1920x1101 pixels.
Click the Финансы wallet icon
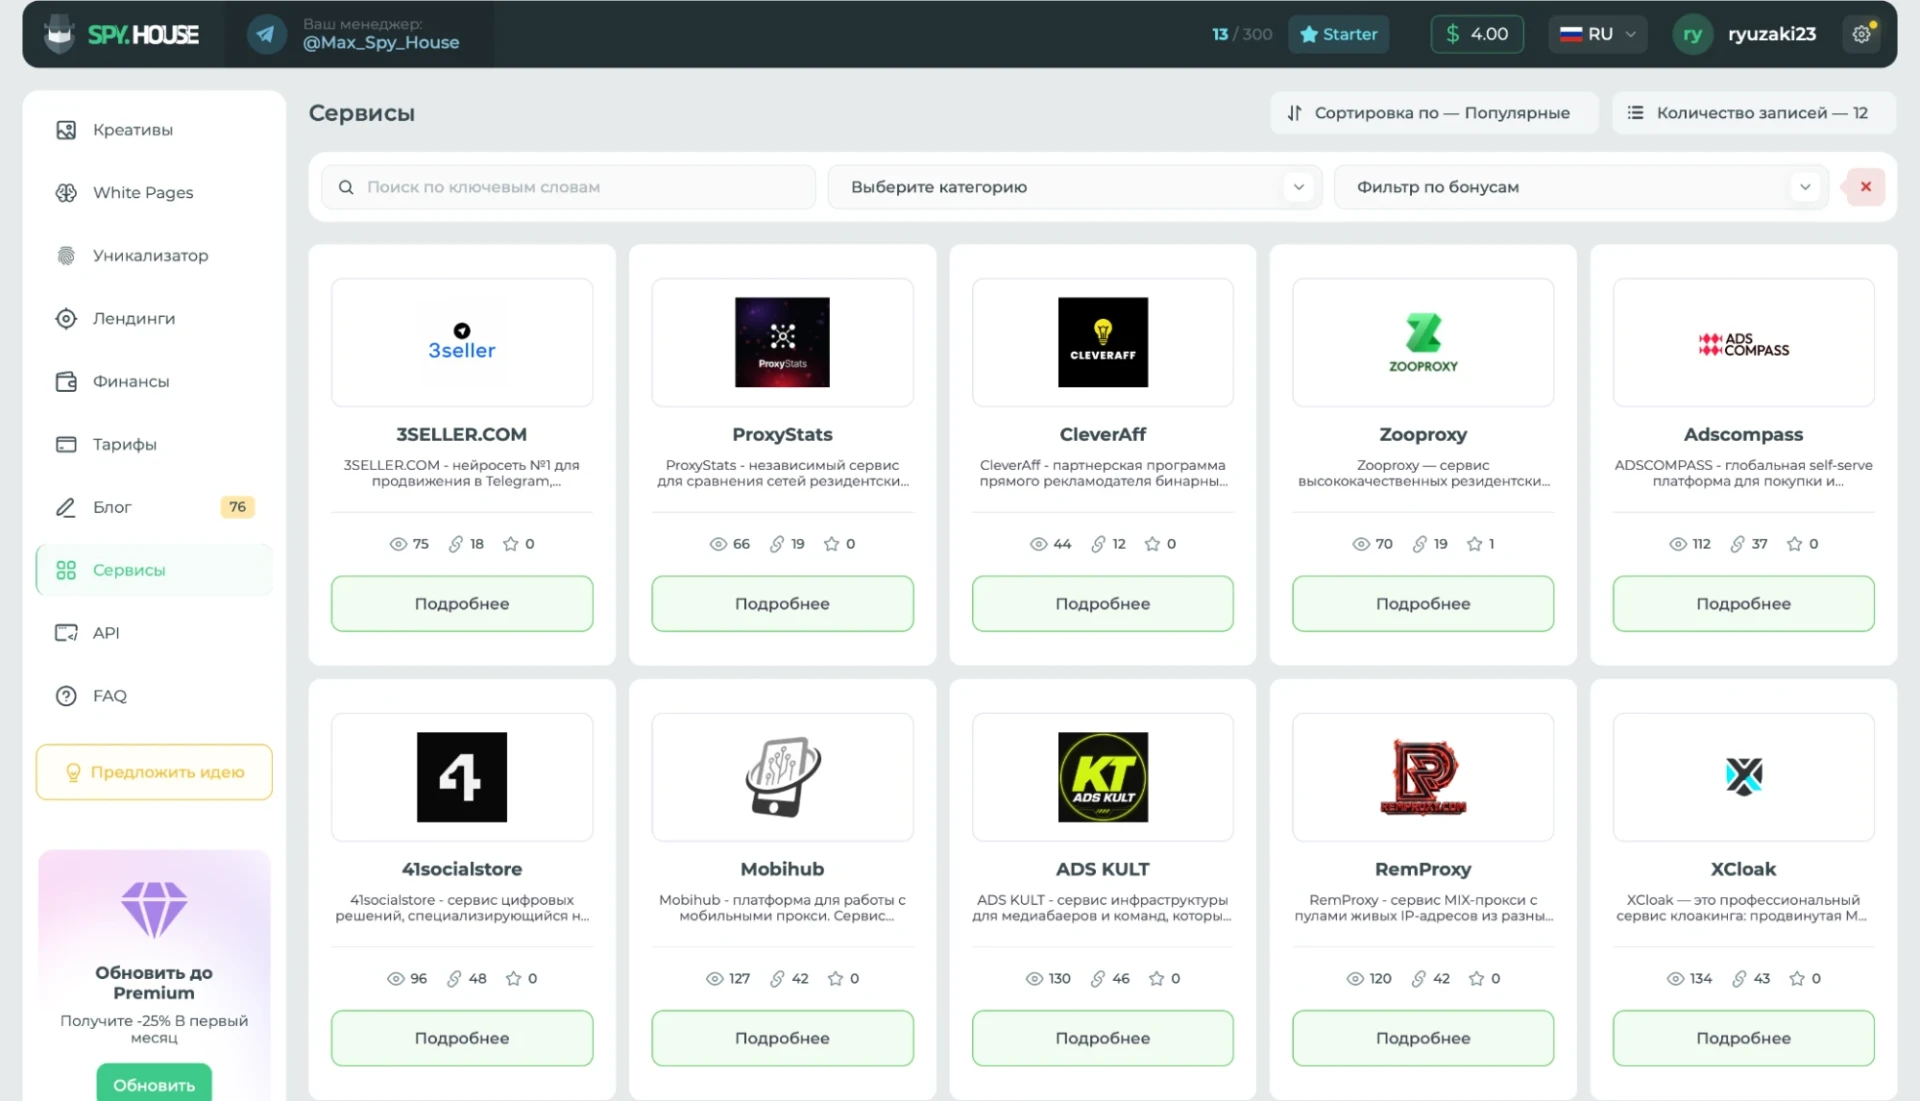(66, 382)
